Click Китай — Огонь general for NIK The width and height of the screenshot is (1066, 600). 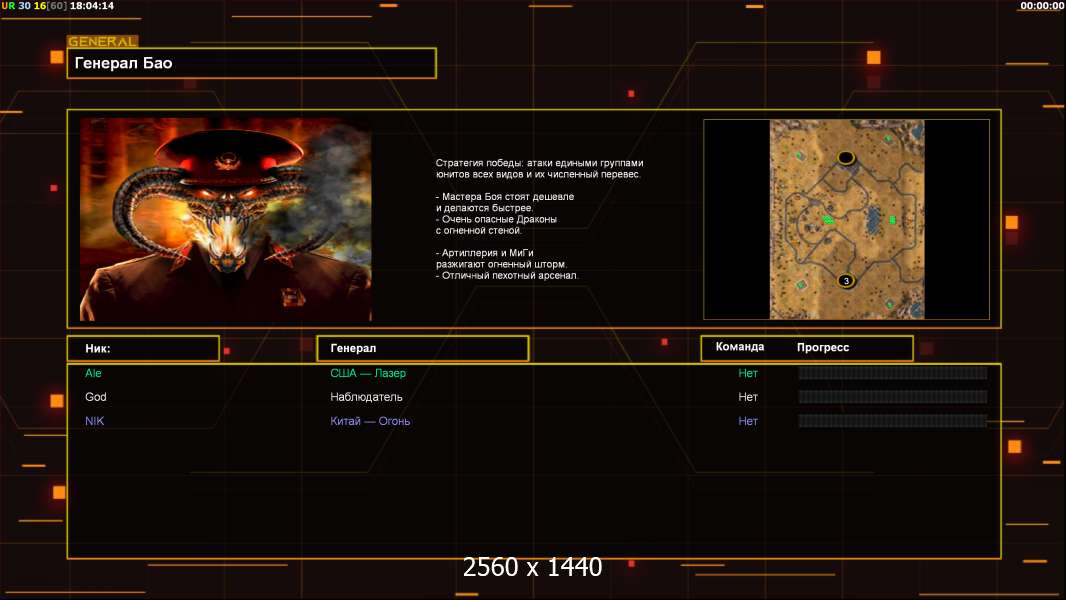click(x=370, y=421)
